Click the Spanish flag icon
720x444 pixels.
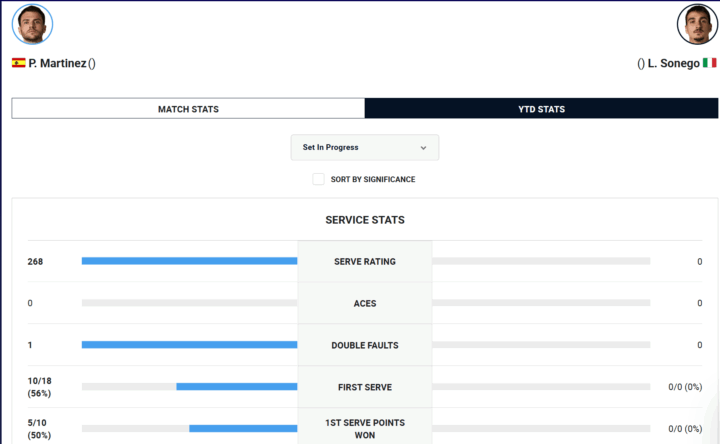19,63
